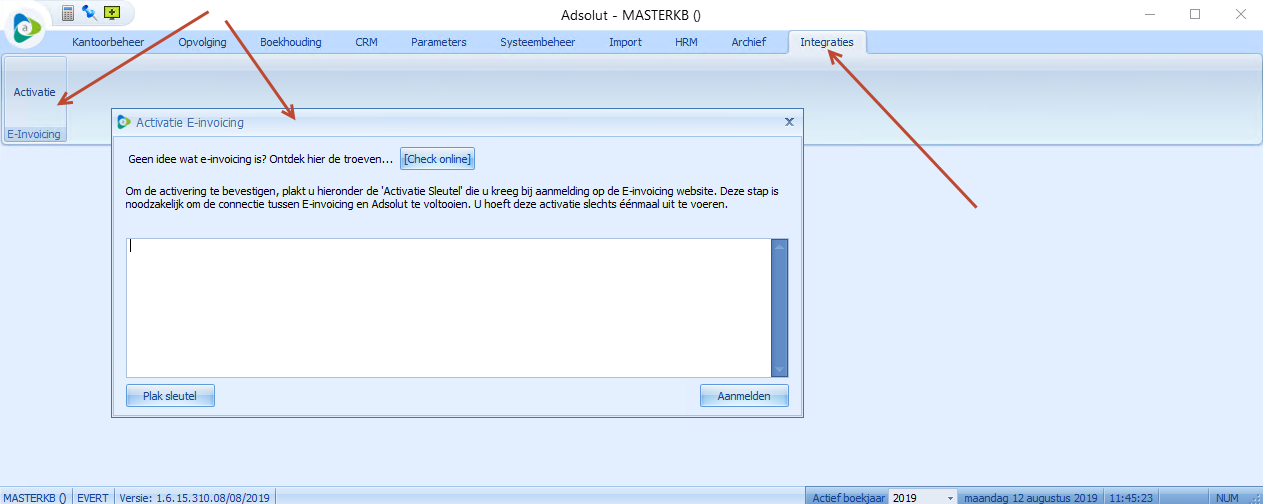Click the text area scrollbar up arrow
This screenshot has height=504, width=1263.
[780, 246]
